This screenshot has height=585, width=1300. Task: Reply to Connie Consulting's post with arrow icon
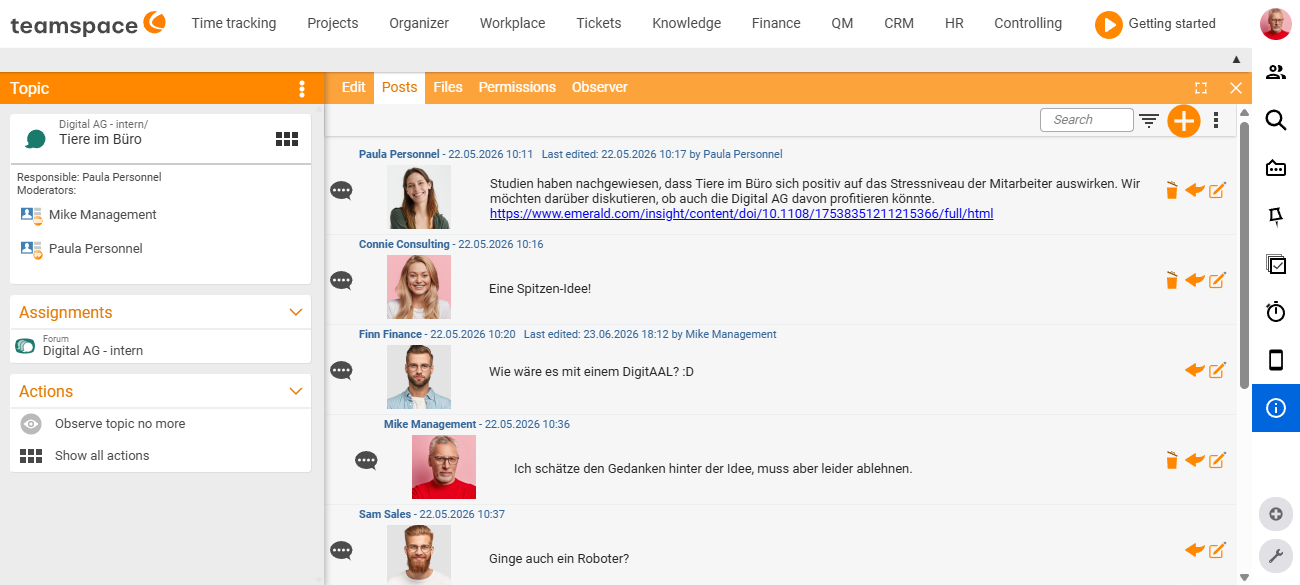1194,280
